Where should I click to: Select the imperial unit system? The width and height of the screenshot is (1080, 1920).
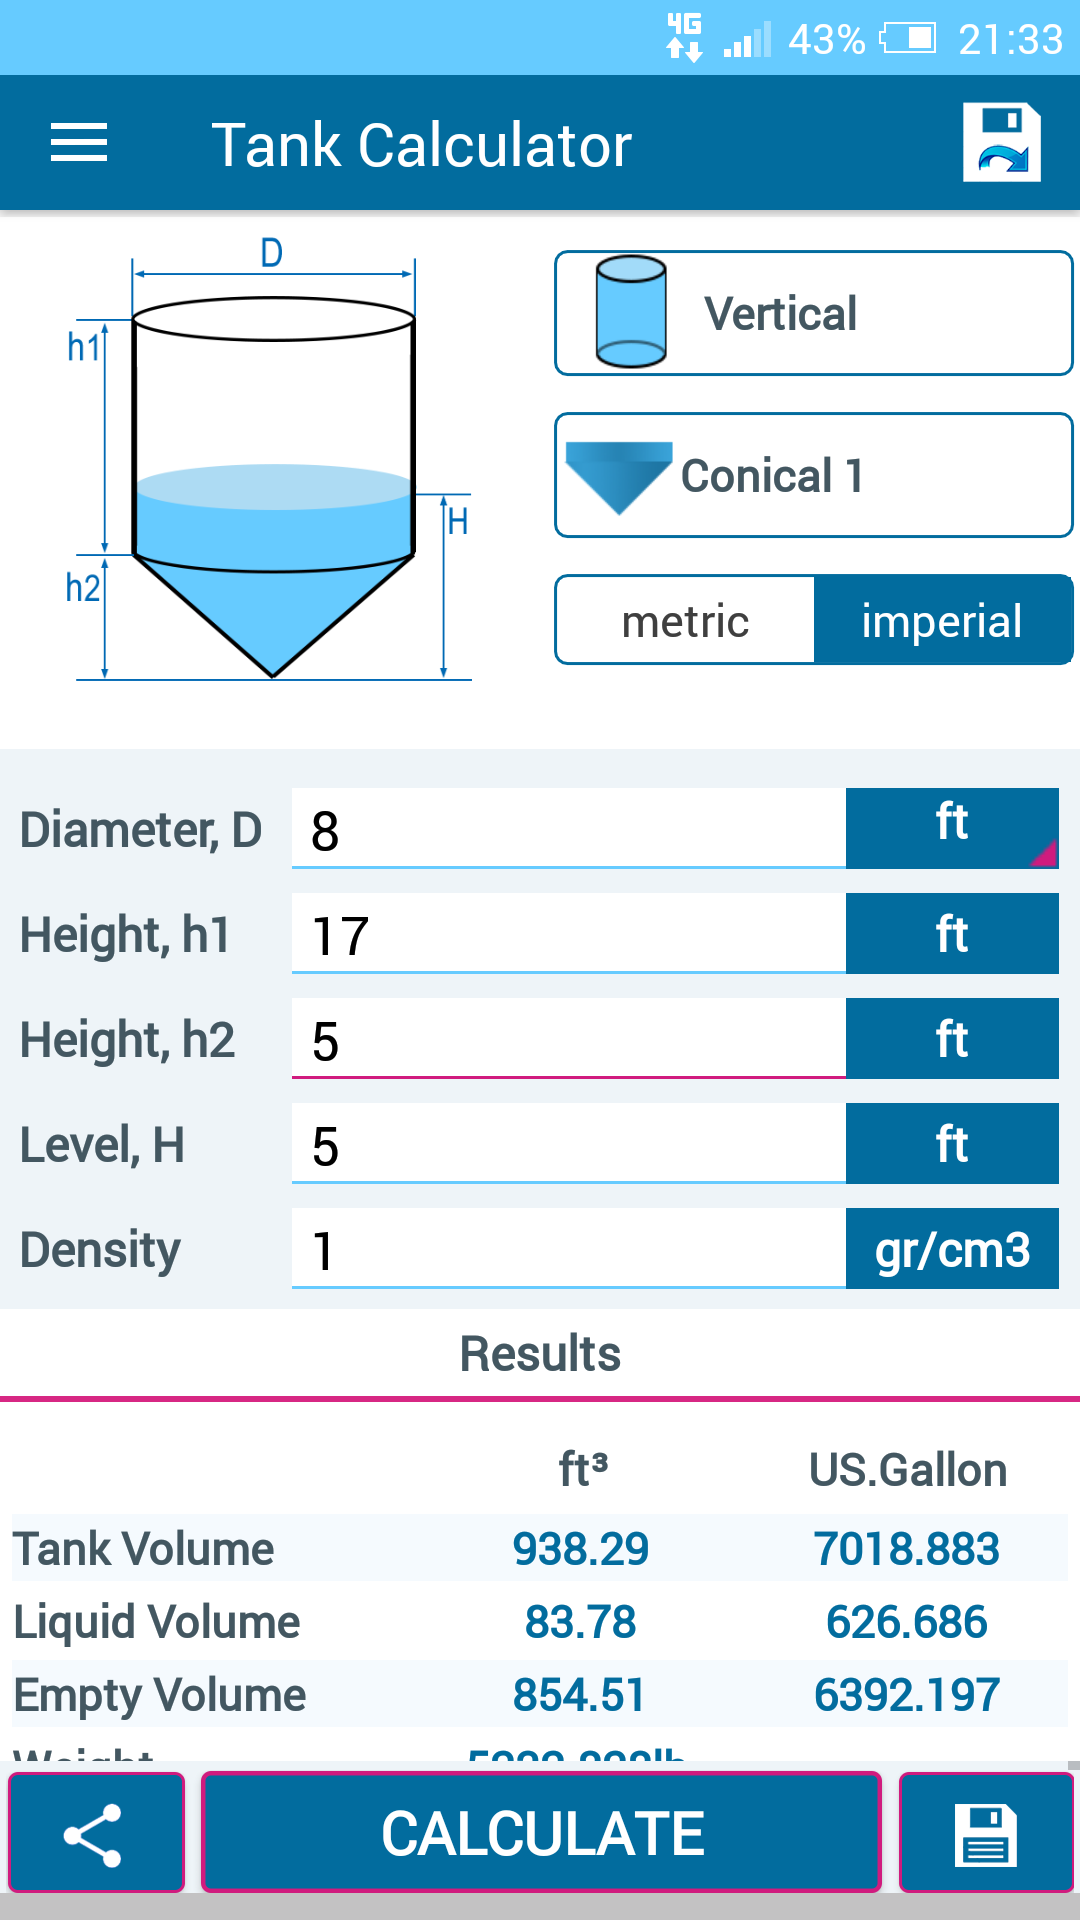coord(942,621)
